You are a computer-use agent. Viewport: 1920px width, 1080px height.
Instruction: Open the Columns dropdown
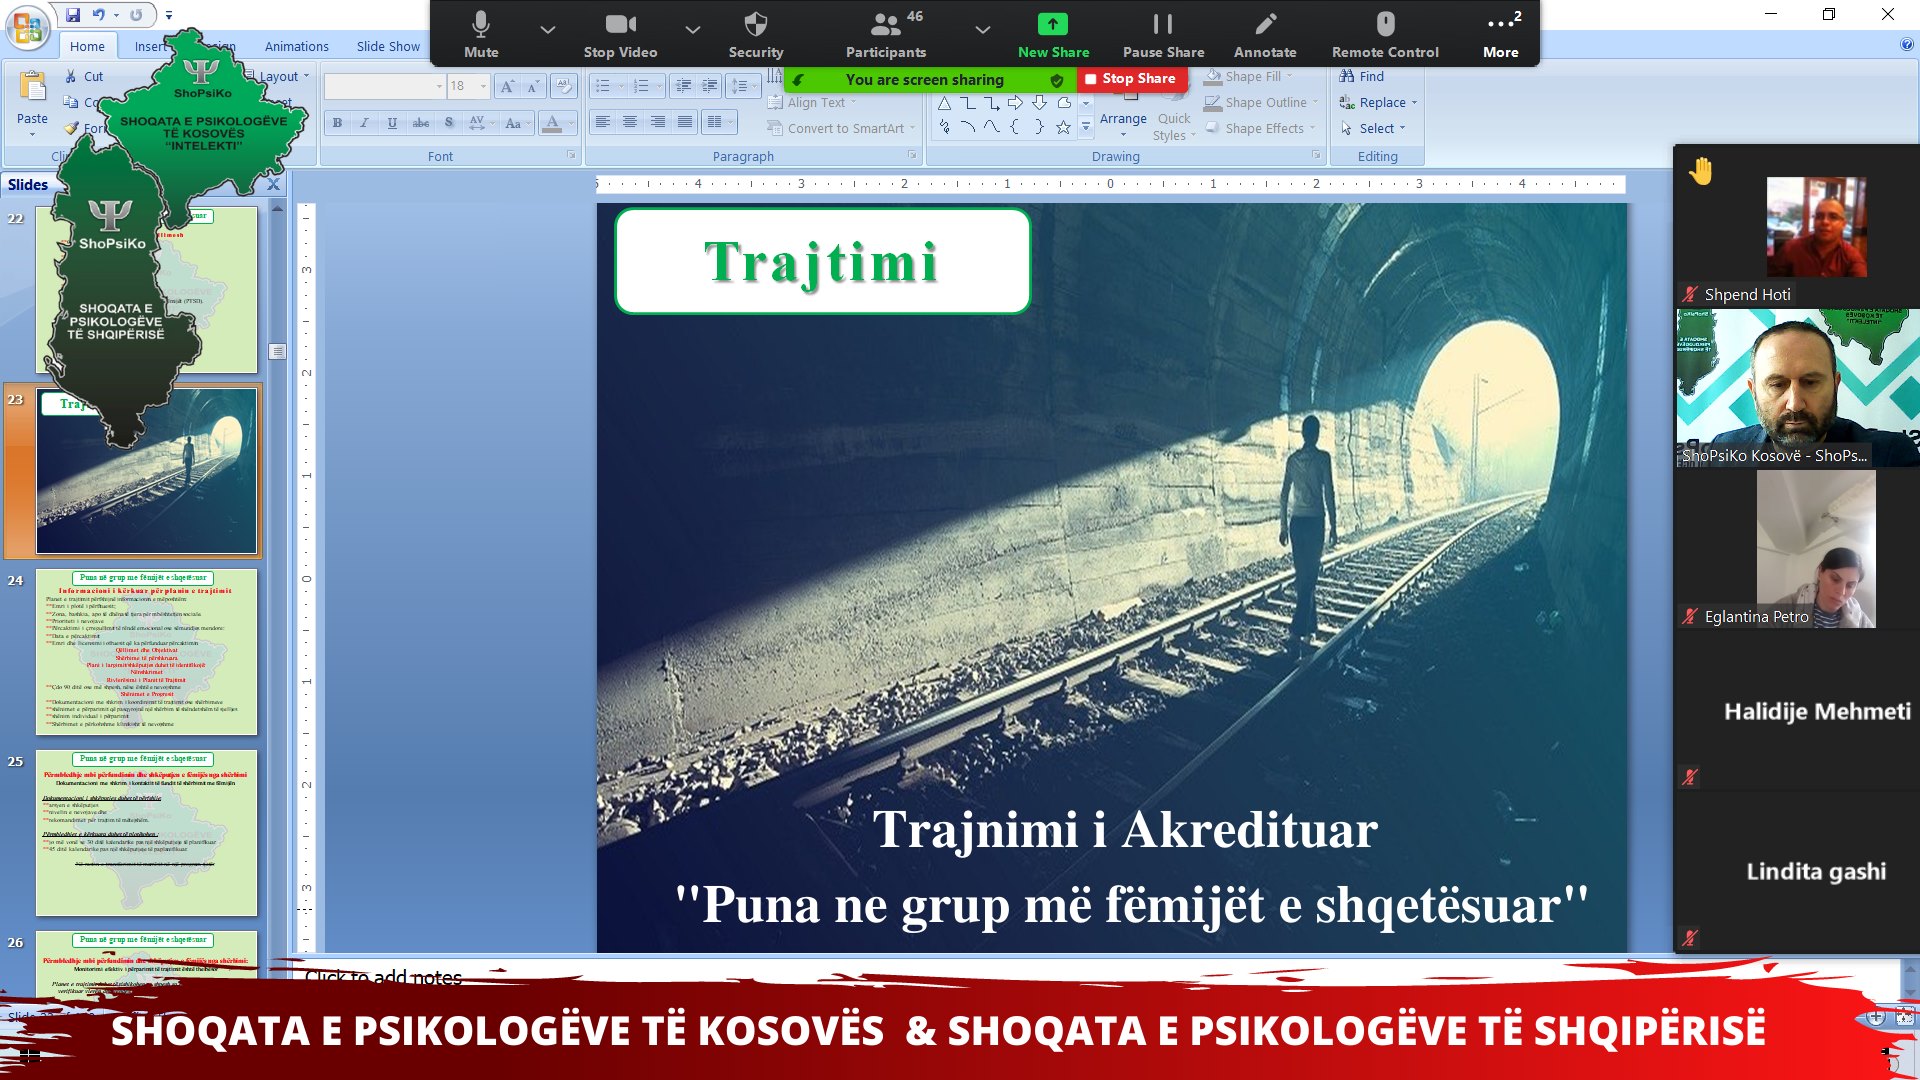pyautogui.click(x=720, y=122)
